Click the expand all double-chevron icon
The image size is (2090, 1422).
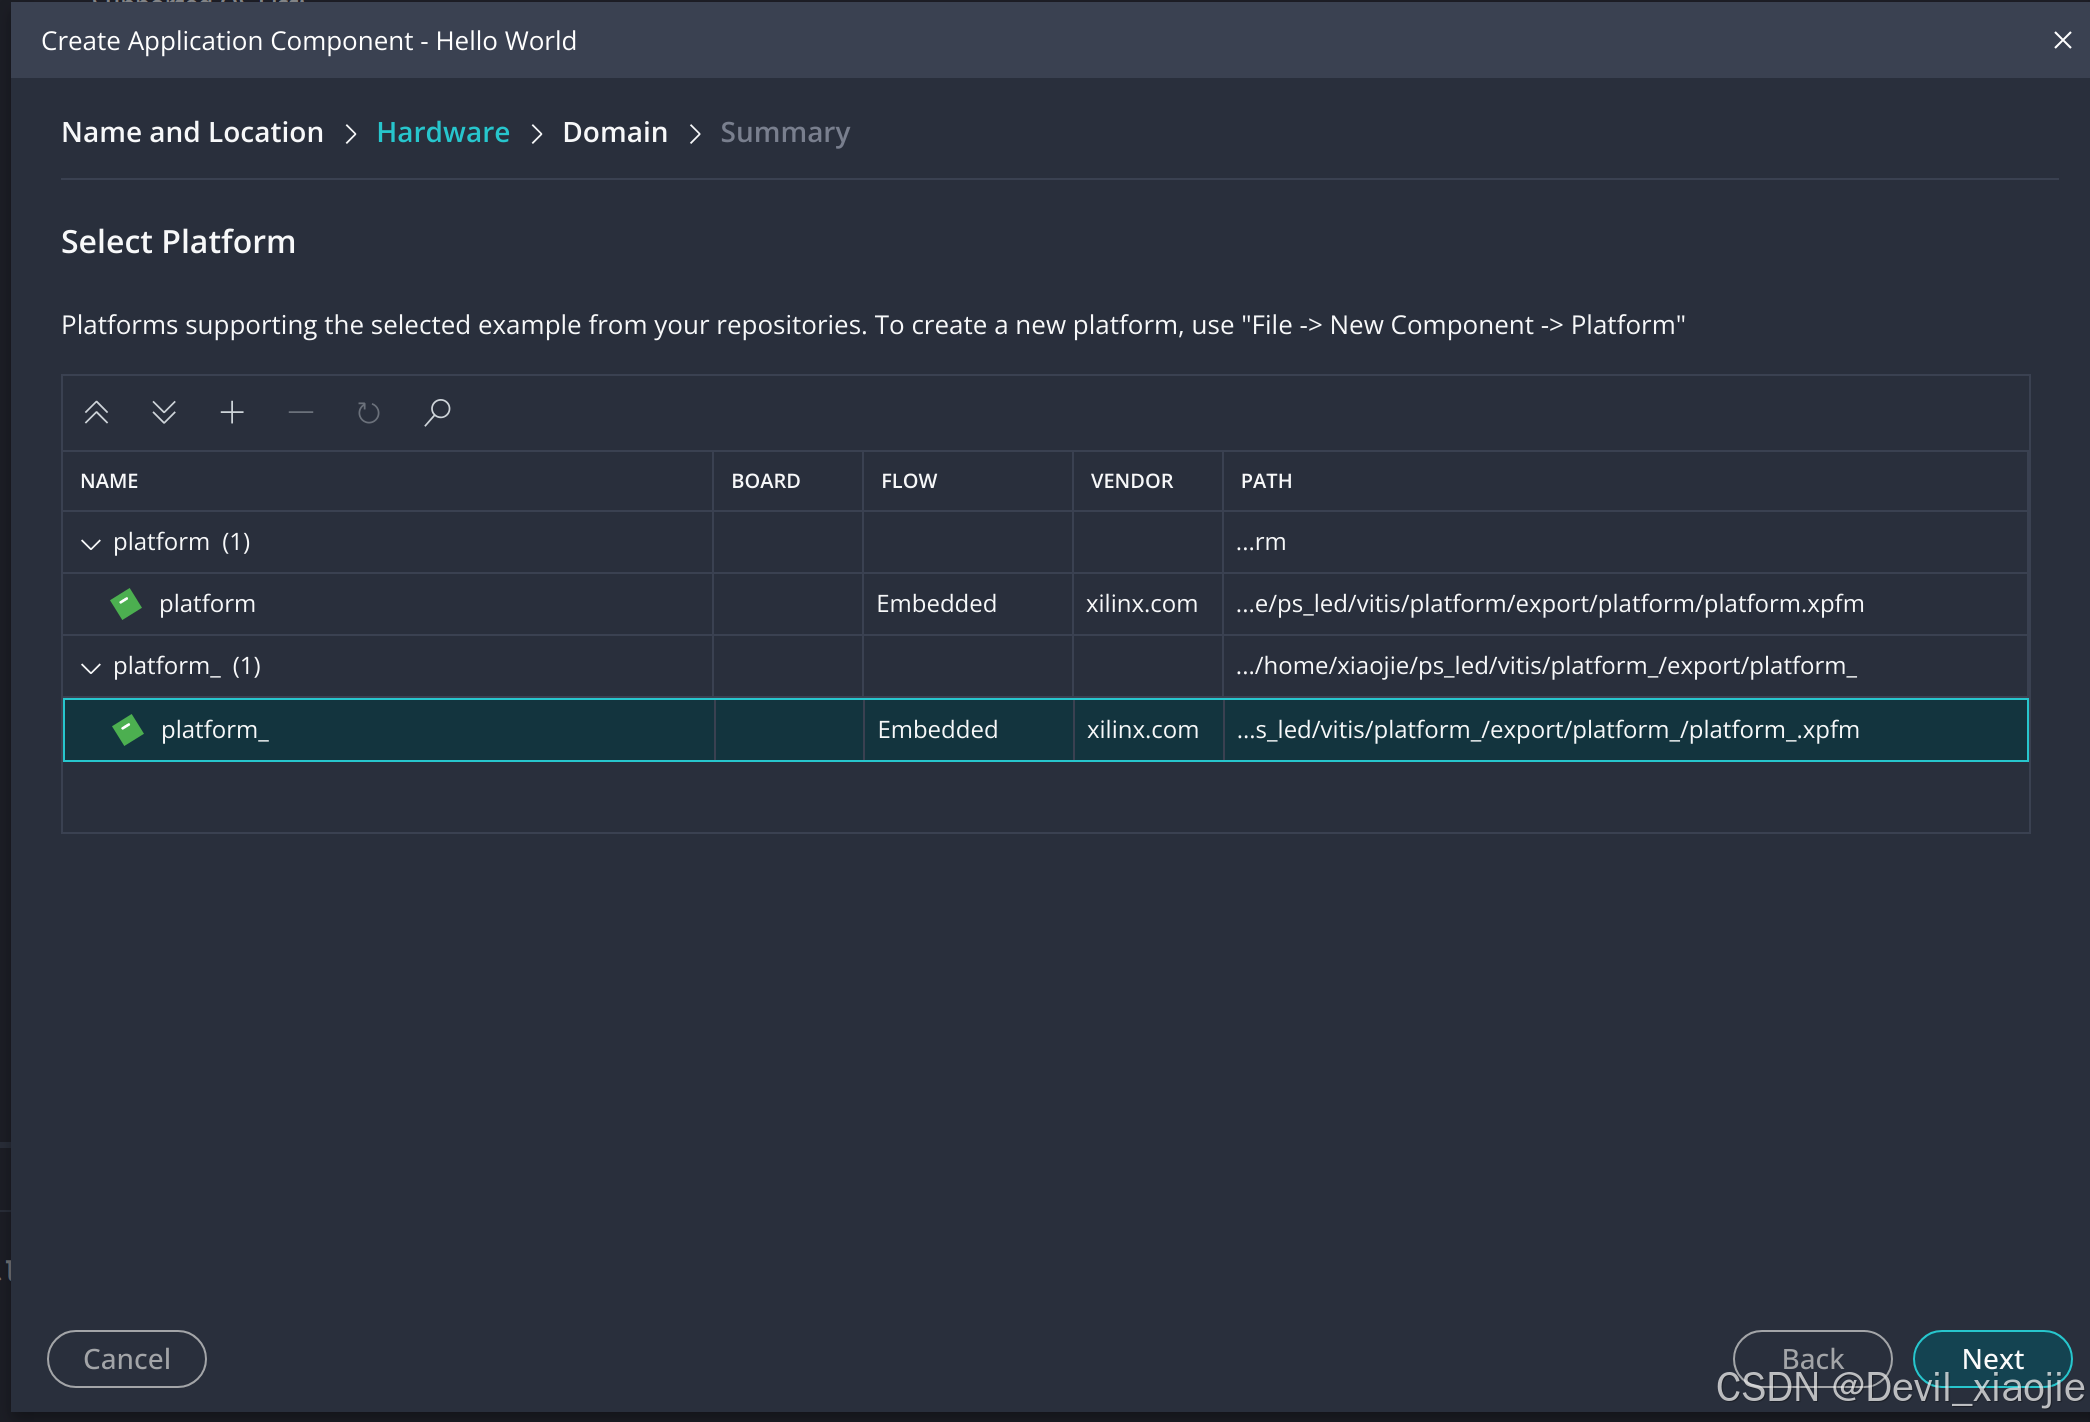(x=164, y=412)
